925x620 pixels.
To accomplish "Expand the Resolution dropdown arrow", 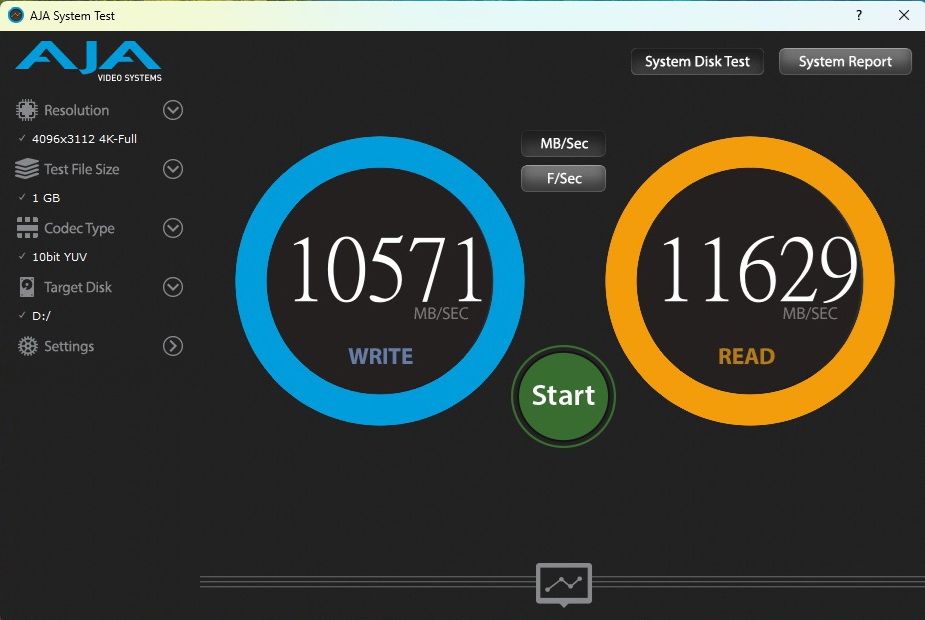I will pos(173,110).
